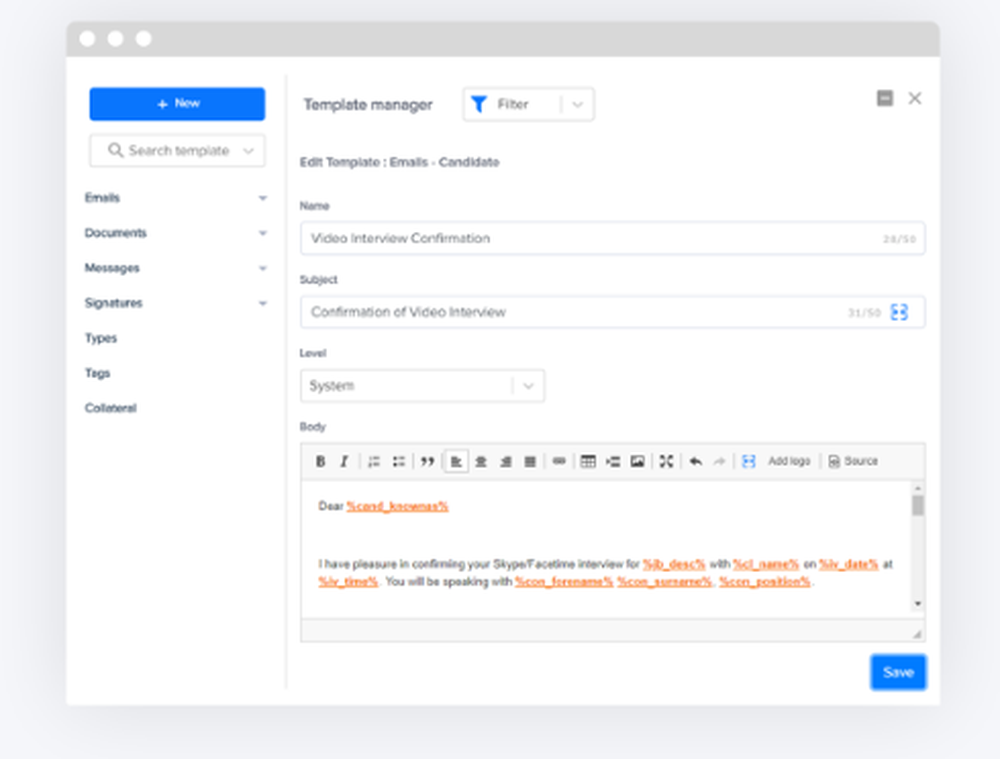Image resolution: width=1000 pixels, height=759 pixels.
Task: Click %iv_time% merge field in body
Action: (348, 582)
